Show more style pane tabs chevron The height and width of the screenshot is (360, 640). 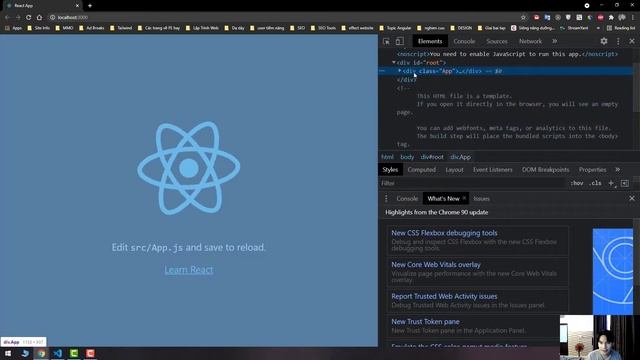pyautogui.click(x=618, y=170)
